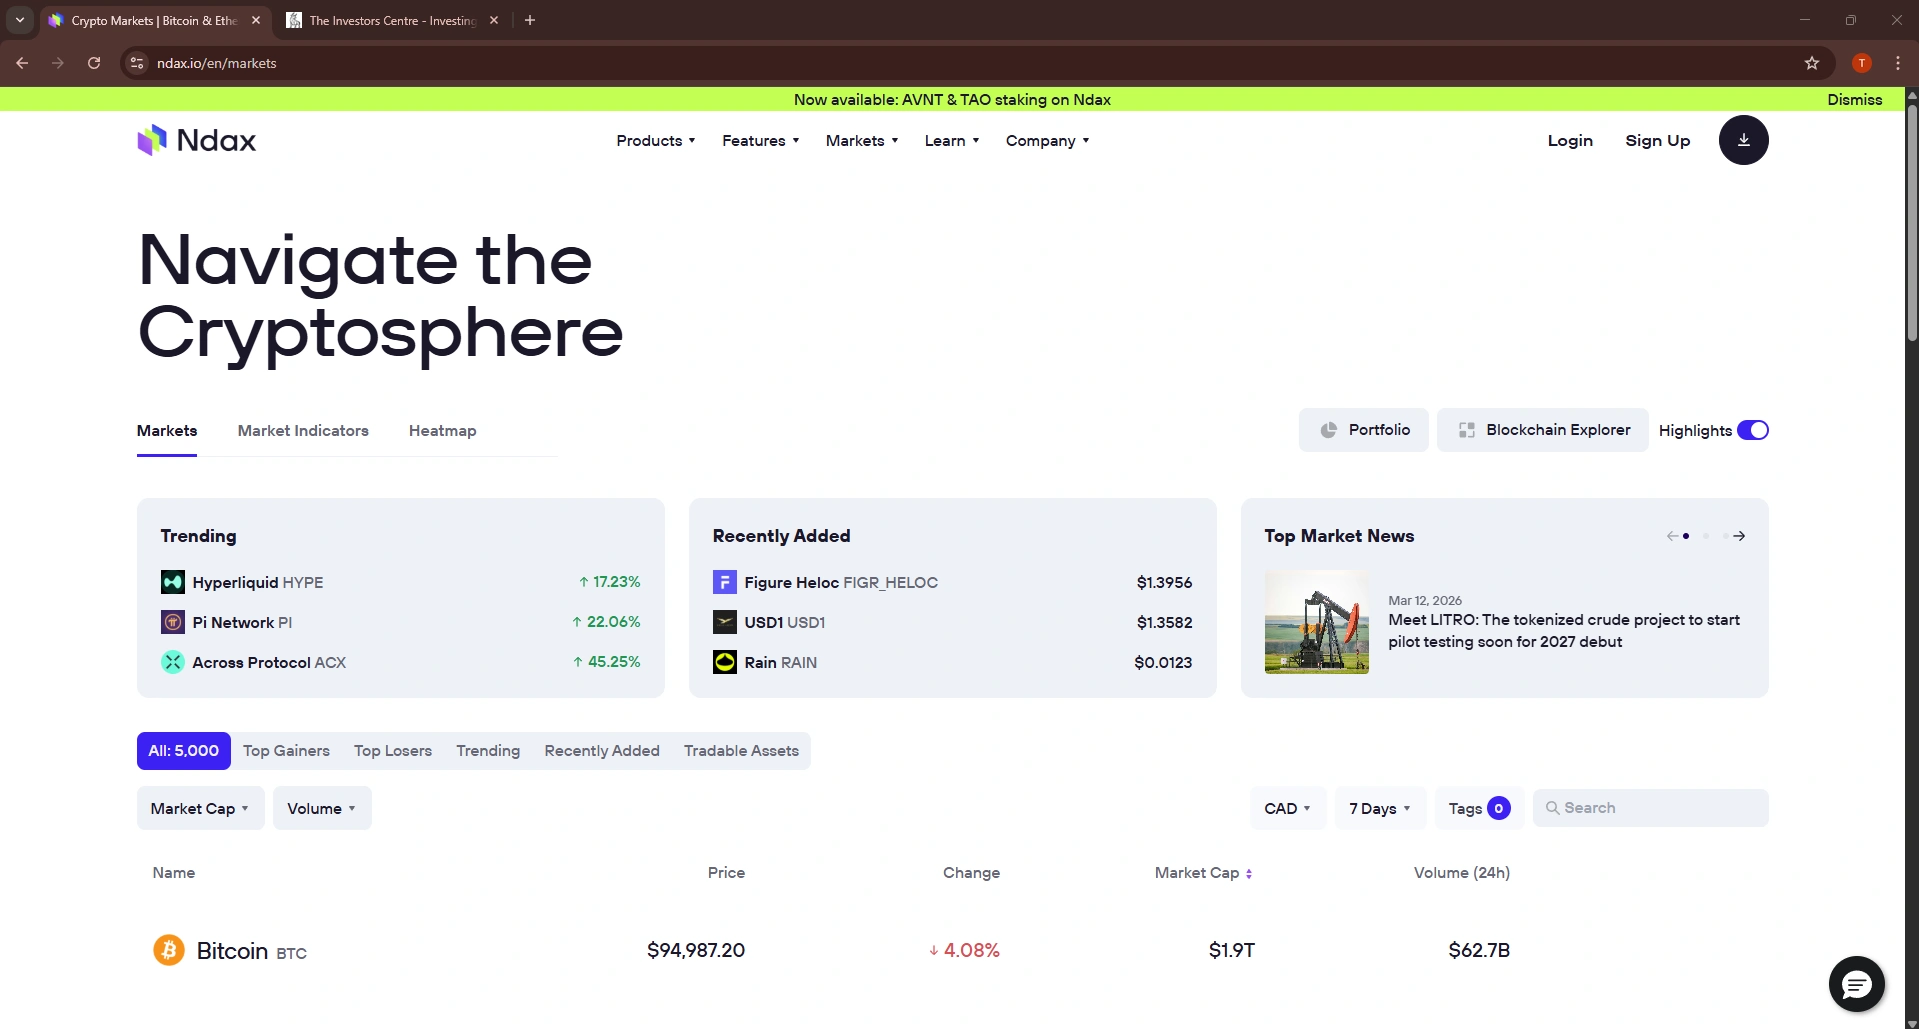
Task: Open the Volume filter dropdown
Action: click(322, 808)
